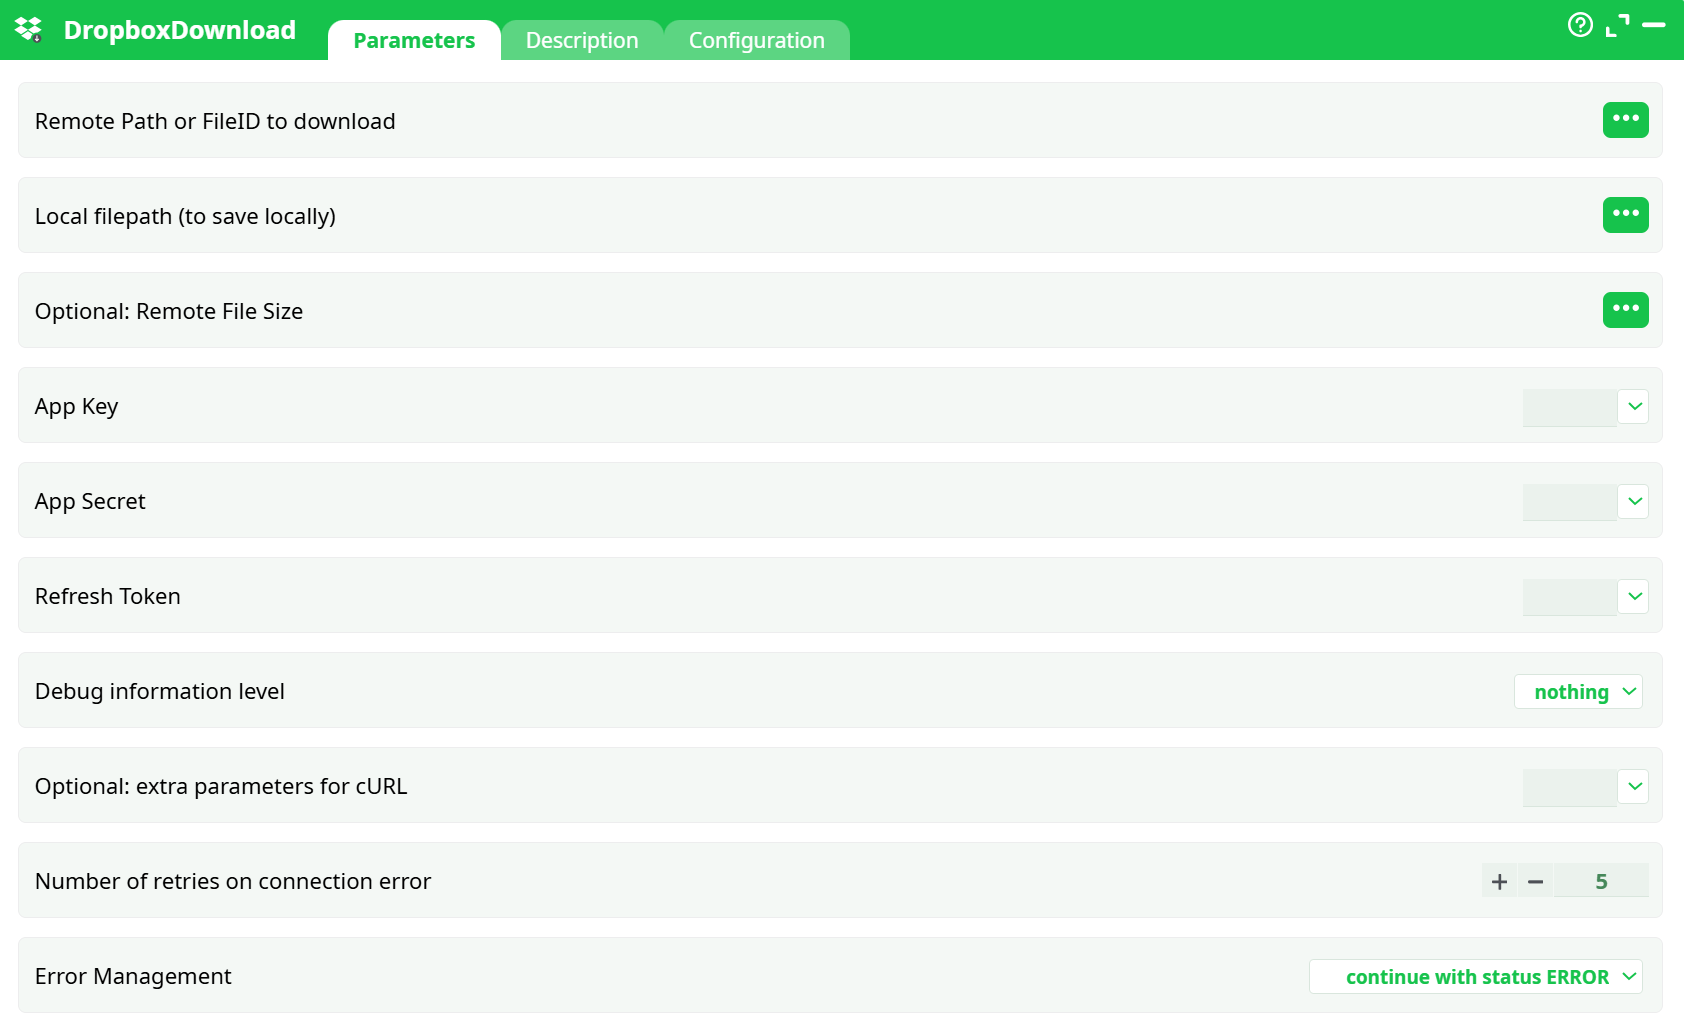This screenshot has height=1025, width=1684.
Task: Open the App Secret dropdown
Action: (x=1632, y=501)
